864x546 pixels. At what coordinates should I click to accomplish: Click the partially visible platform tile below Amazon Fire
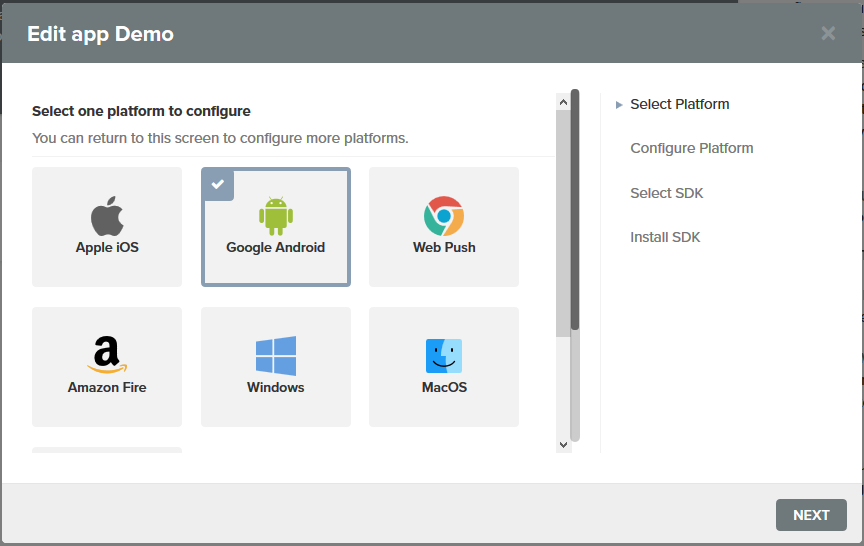[107, 450]
